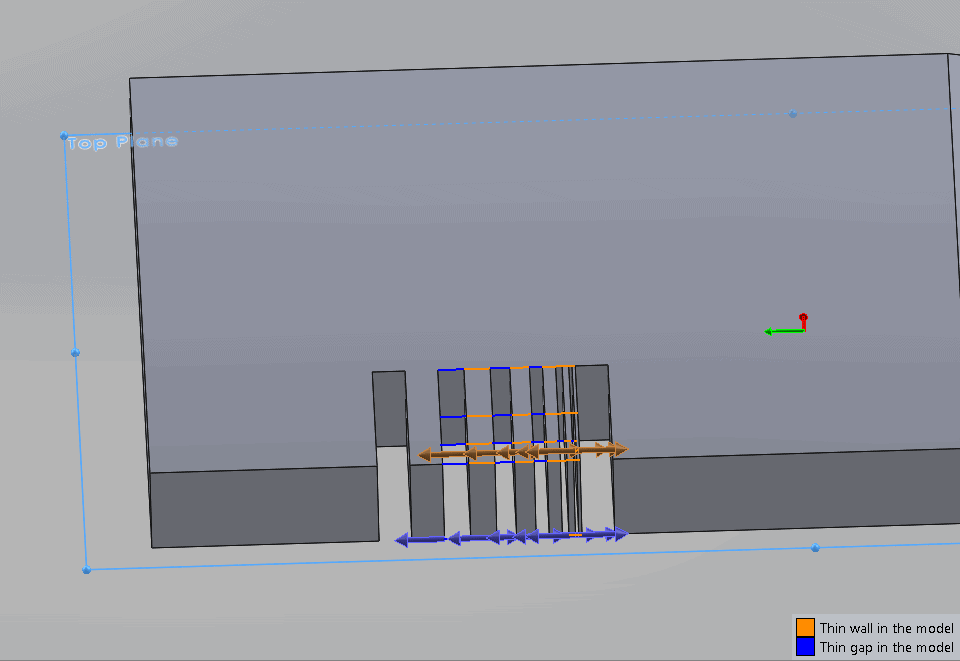Viewport: 960px width, 661px height.
Task: Grab the Top Plane top-left corner handle
Action: click(x=64, y=136)
